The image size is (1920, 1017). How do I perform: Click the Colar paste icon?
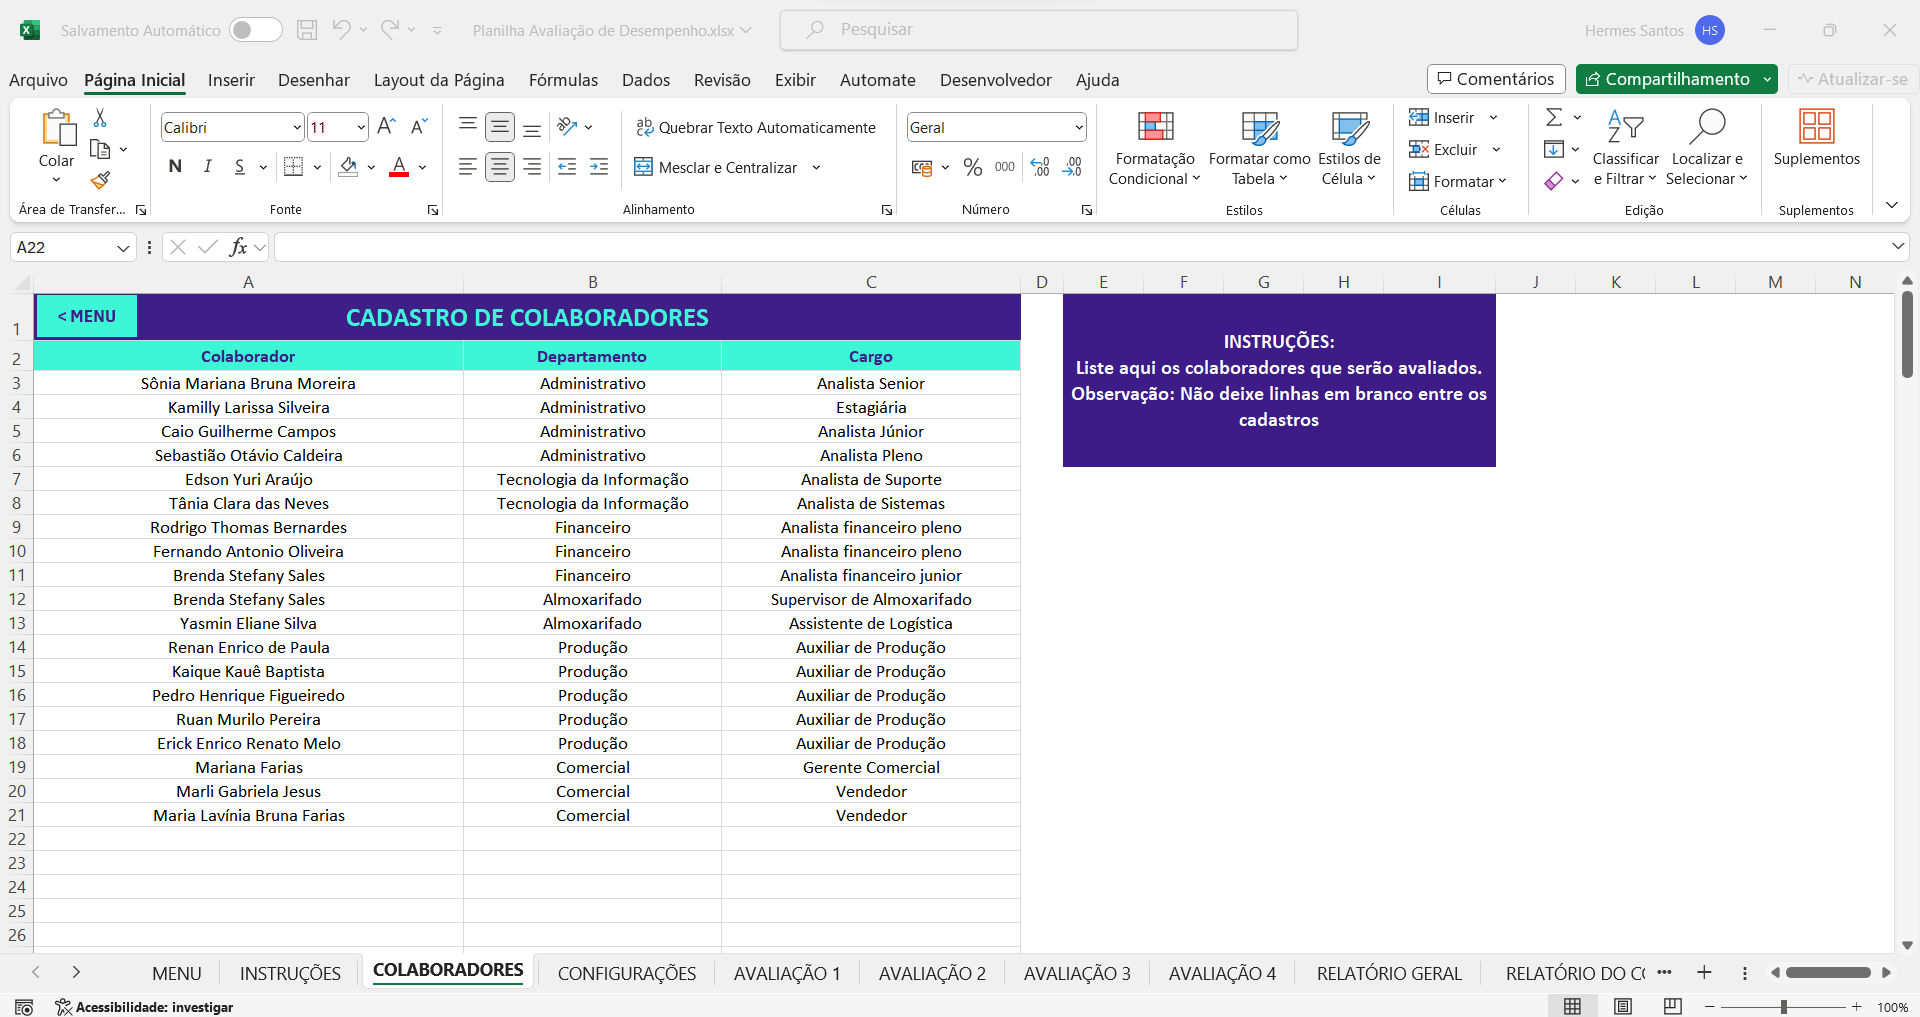coord(57,128)
